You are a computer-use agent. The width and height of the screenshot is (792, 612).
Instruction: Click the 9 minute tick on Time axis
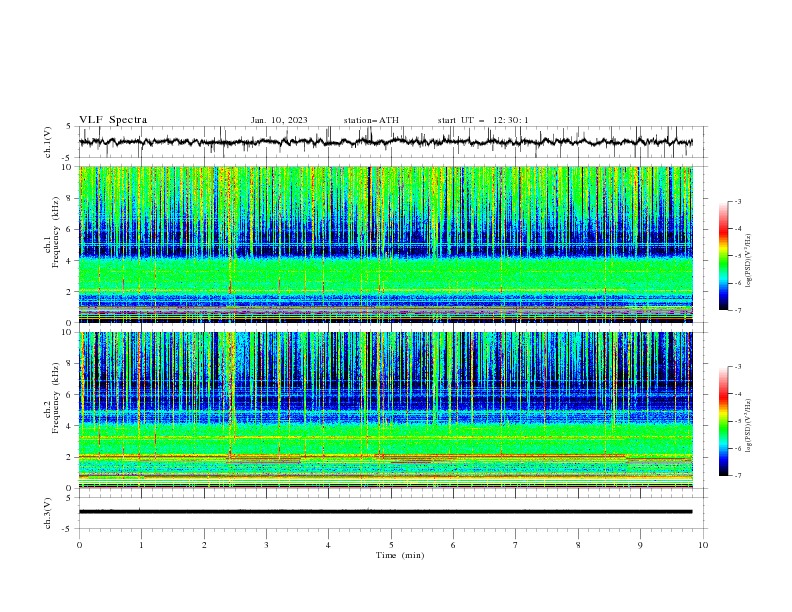pos(640,545)
